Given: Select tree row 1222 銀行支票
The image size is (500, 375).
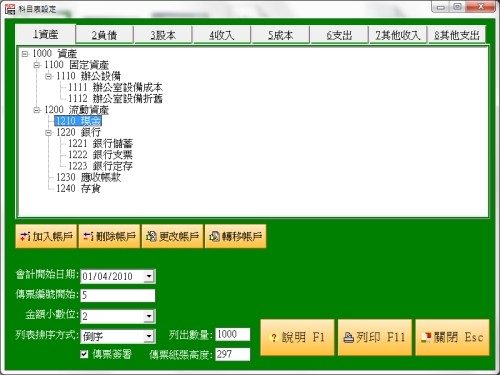Looking at the screenshot, I should [x=100, y=155].
